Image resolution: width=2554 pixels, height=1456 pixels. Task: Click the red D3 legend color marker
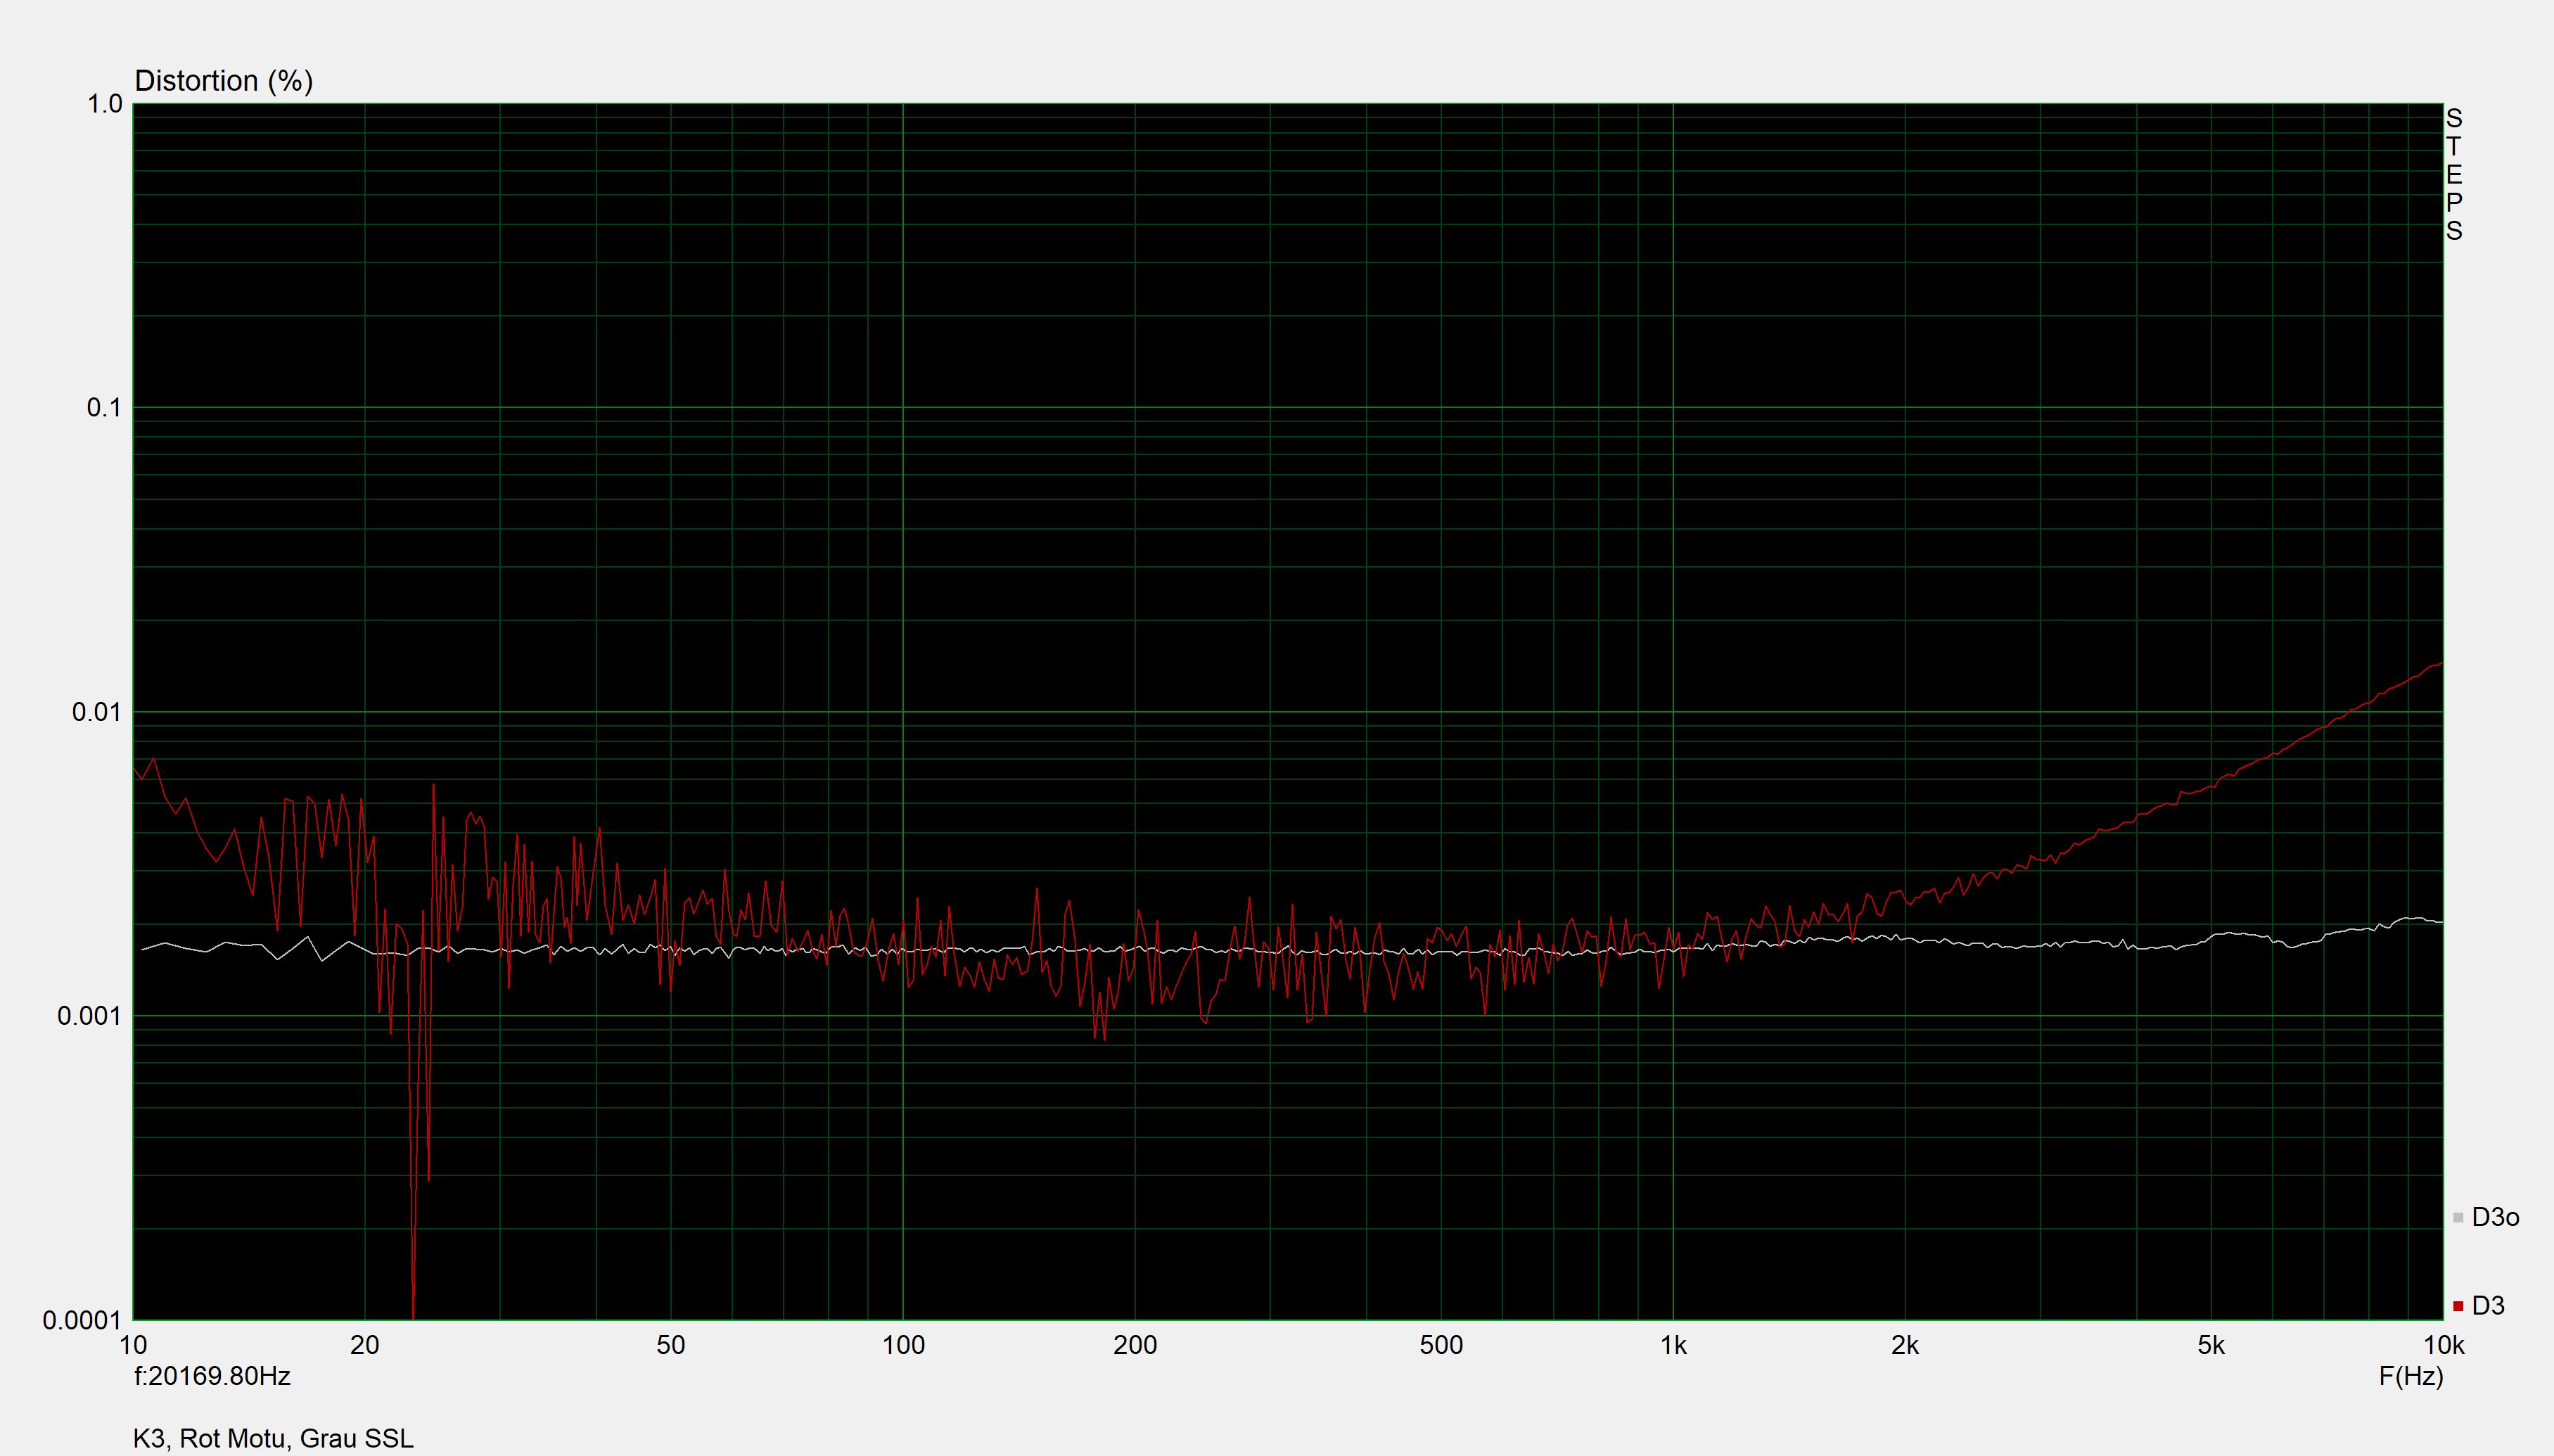(x=2458, y=1306)
